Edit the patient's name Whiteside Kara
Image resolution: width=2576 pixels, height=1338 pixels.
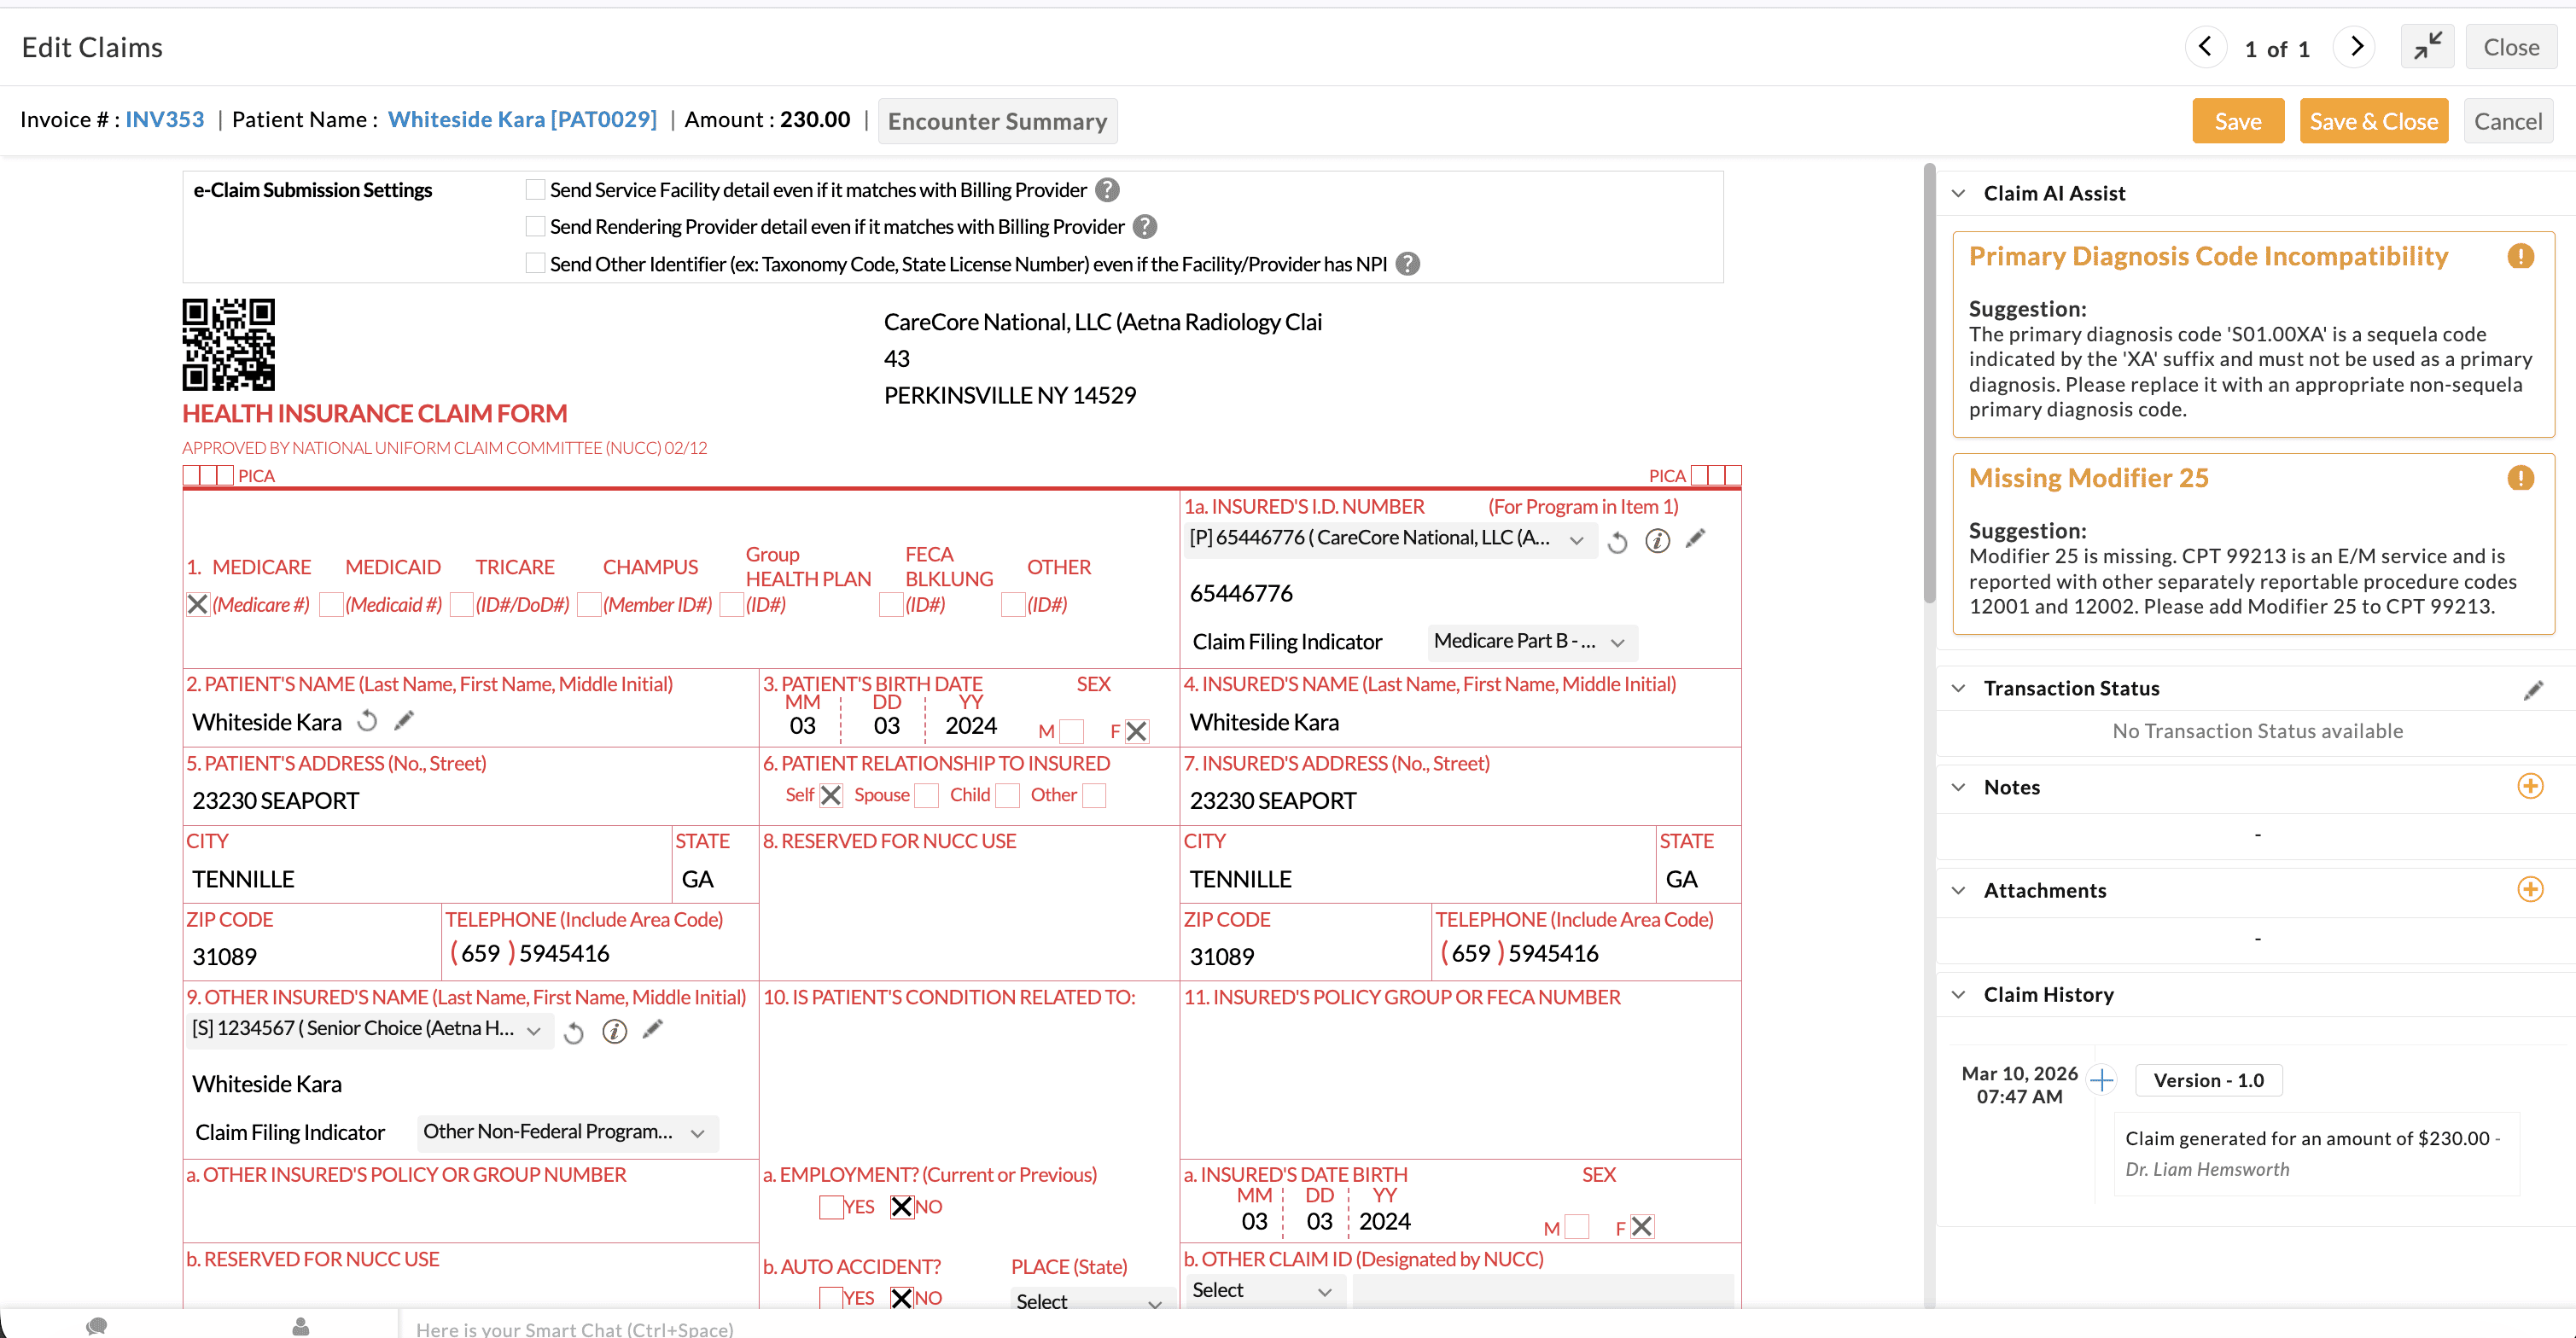pyautogui.click(x=405, y=719)
